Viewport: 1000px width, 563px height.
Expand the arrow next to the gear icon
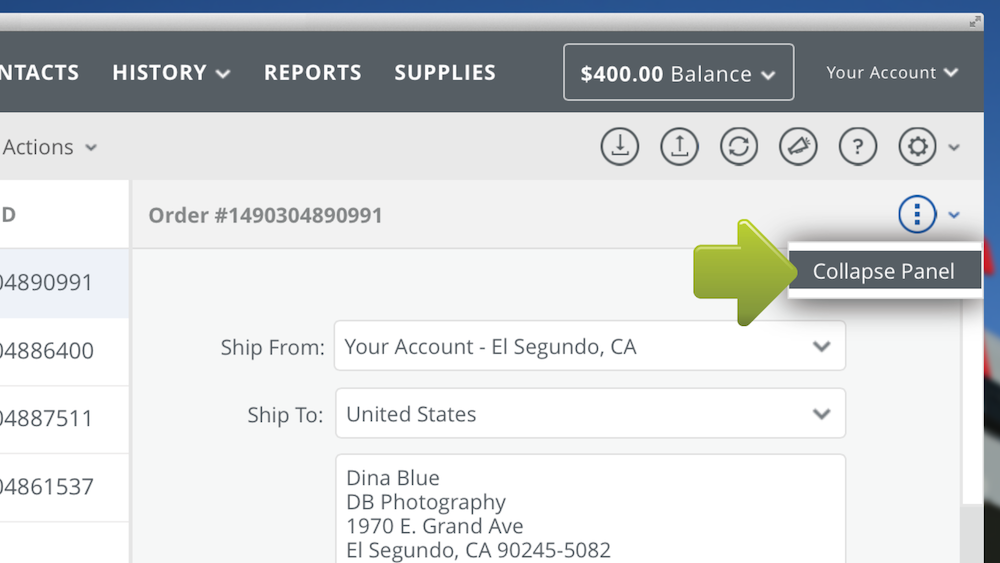pos(954,147)
